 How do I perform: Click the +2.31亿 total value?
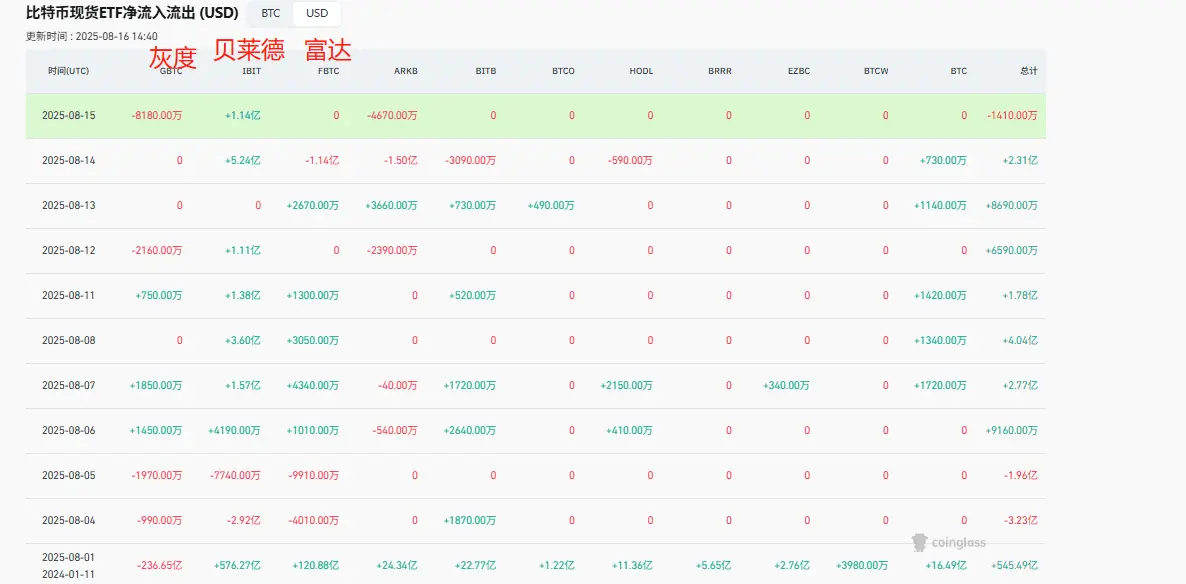coord(1020,160)
